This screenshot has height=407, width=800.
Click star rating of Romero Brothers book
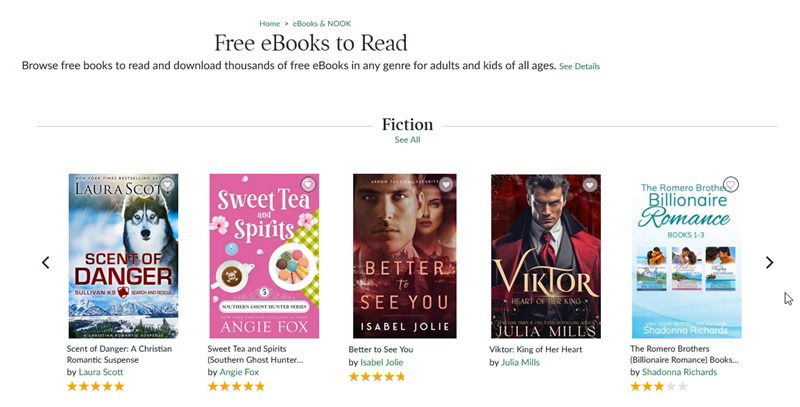[659, 386]
